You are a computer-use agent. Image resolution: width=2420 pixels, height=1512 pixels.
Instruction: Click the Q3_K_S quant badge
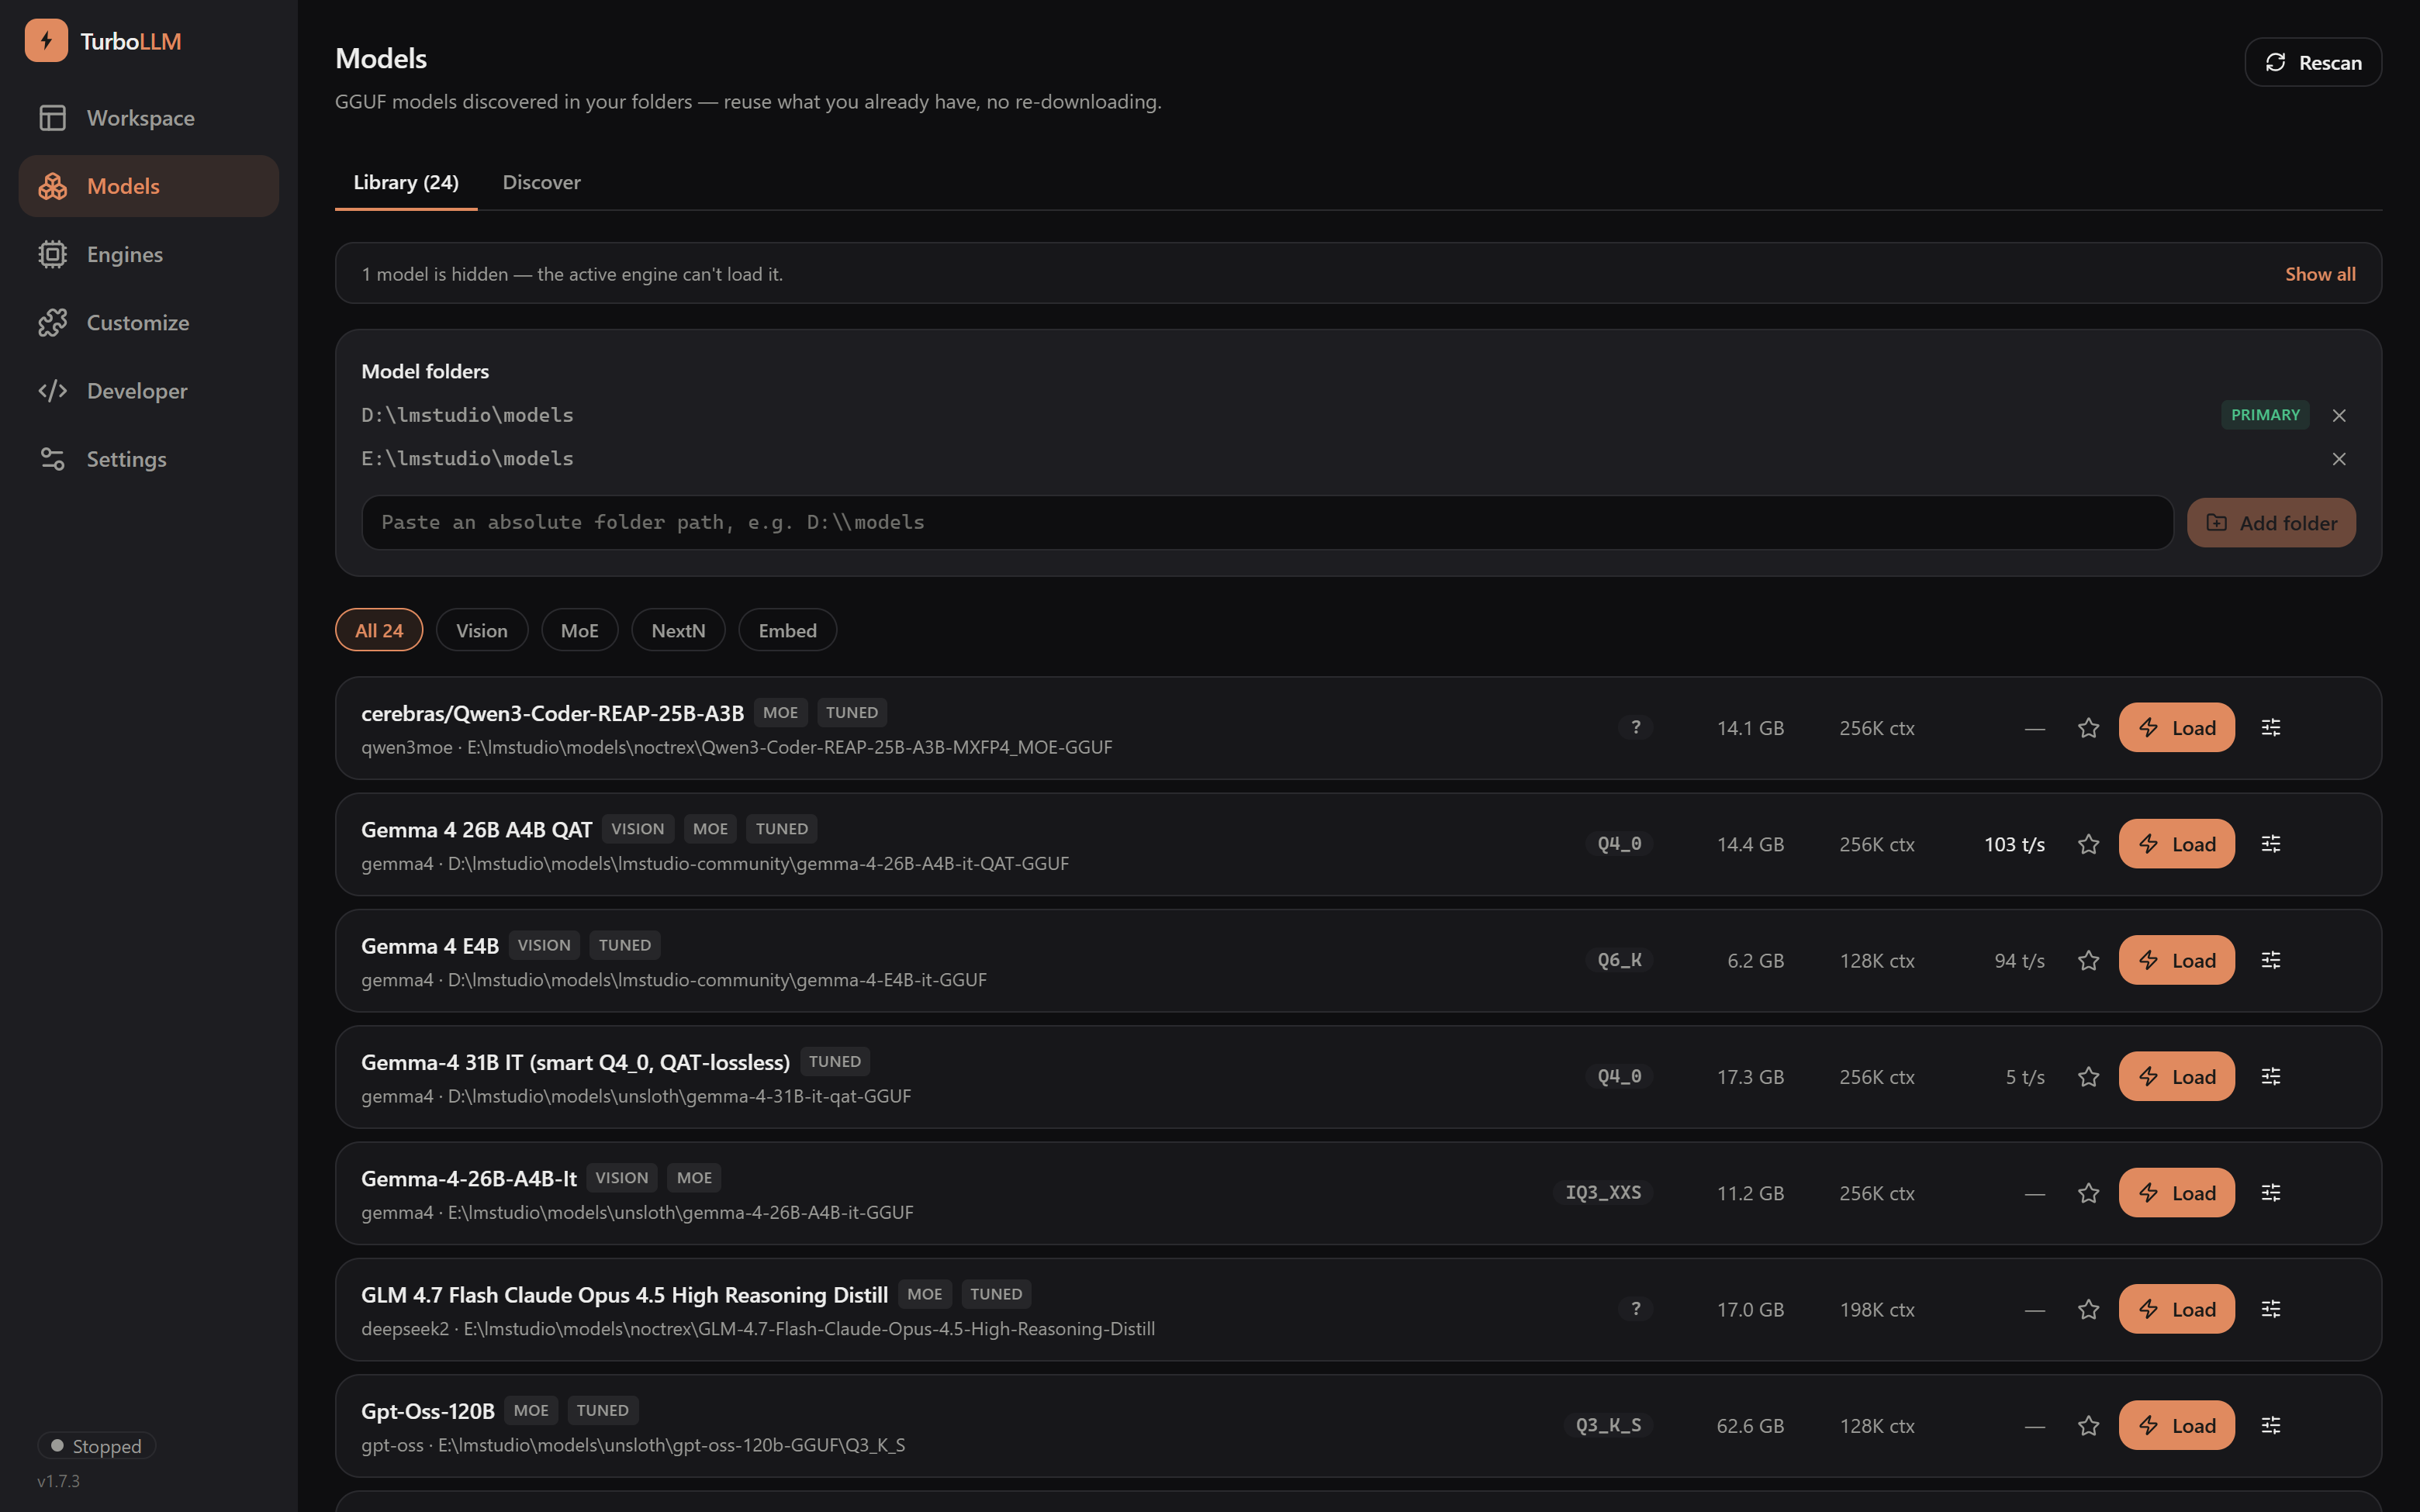1608,1425
